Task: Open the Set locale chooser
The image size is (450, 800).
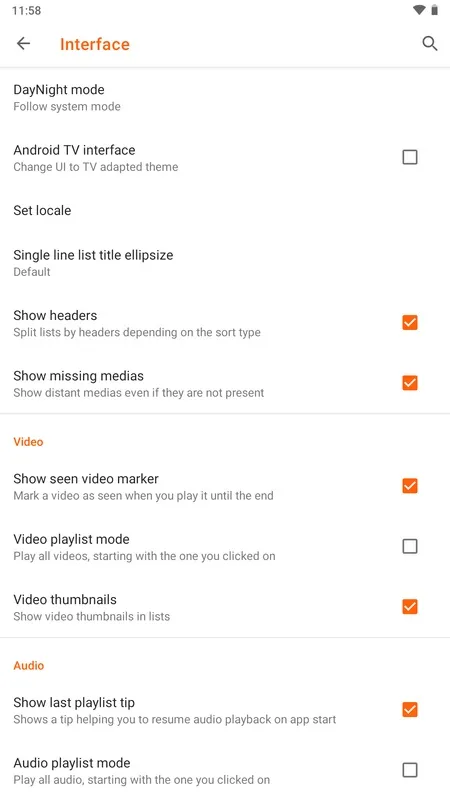Action: 225,210
